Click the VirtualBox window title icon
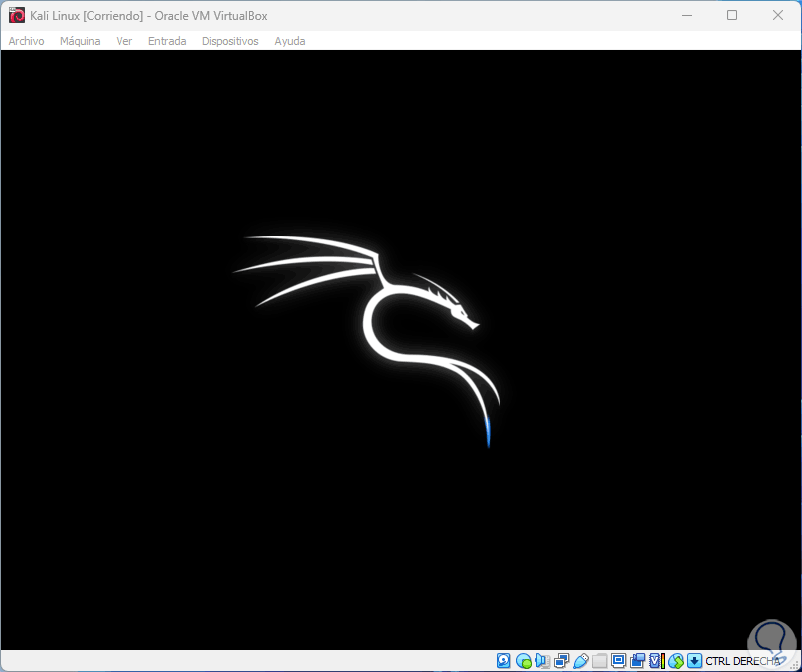The height and width of the screenshot is (672, 802). pyautogui.click(x=17, y=15)
